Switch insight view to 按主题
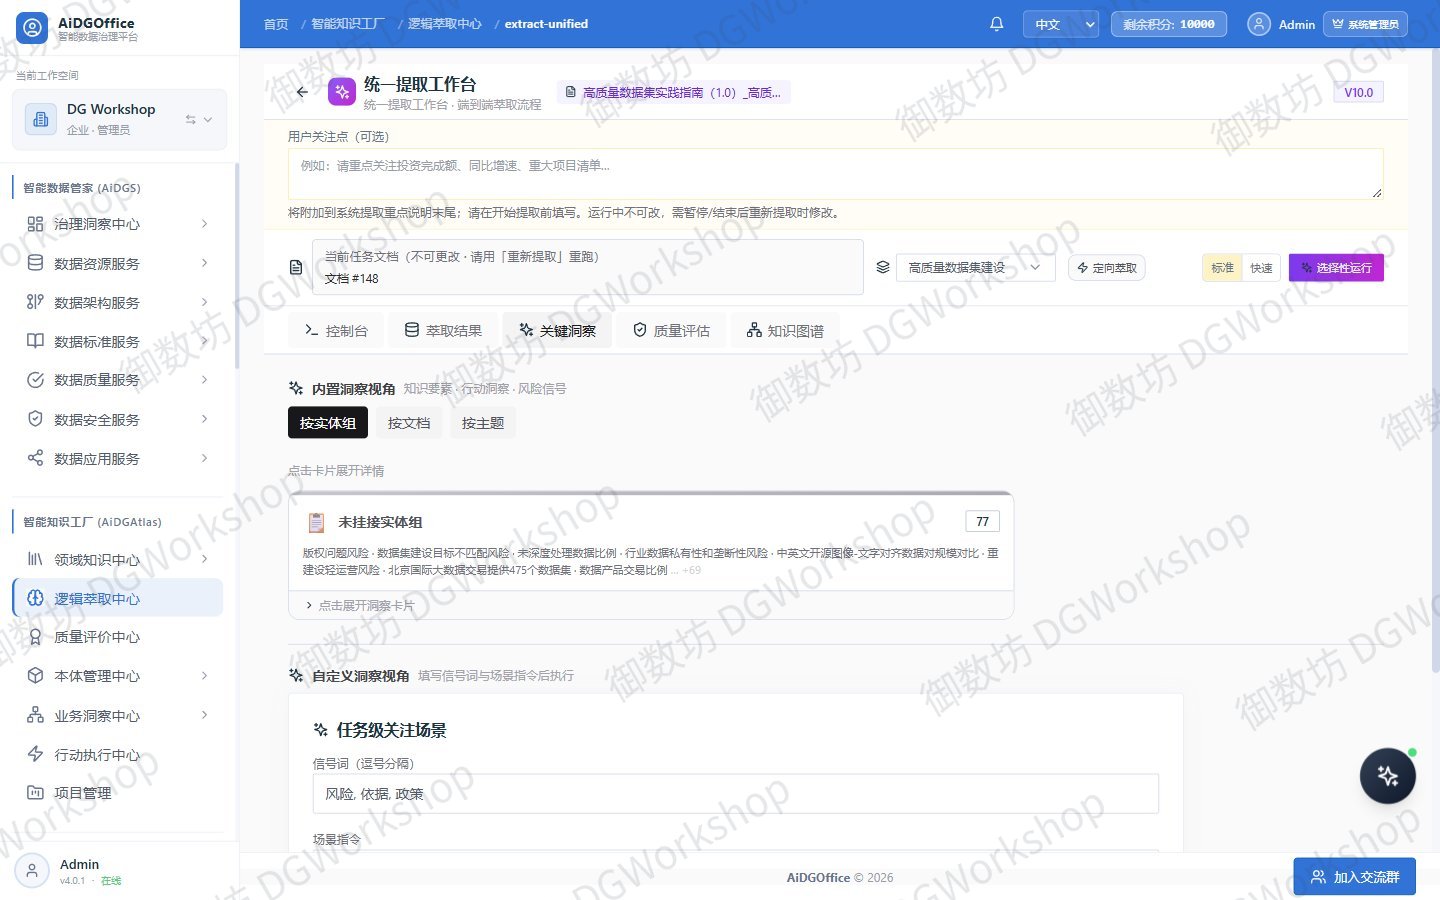This screenshot has height=900, width=1440. [x=483, y=423]
